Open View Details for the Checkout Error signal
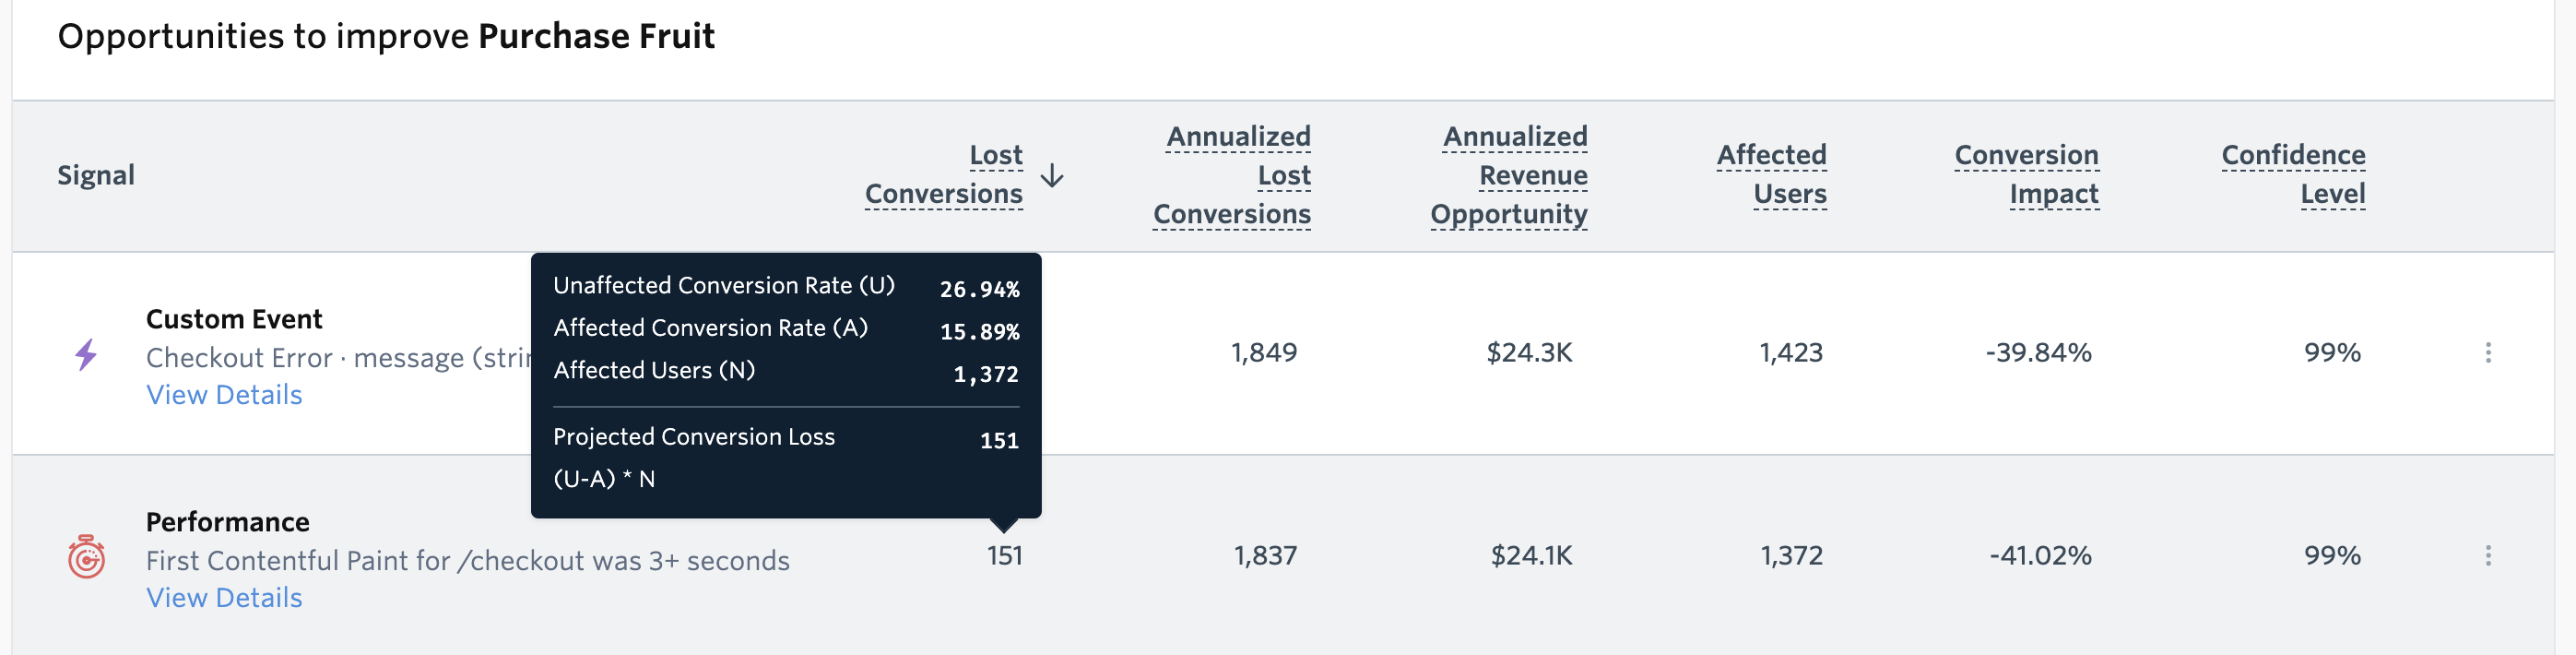This screenshot has width=2576, height=655. coord(224,395)
